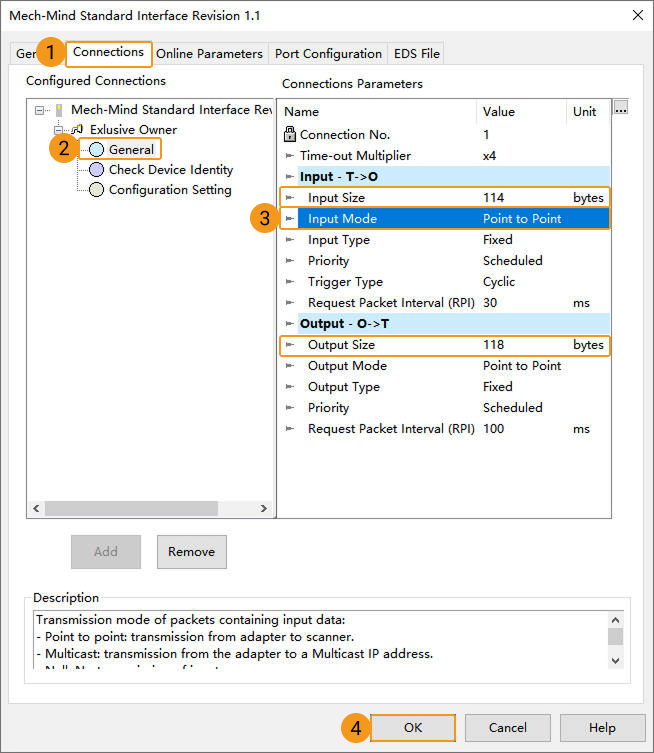Screen dimensions: 654x753
Task: Collapse the Mech-Mind Standard Interface root node
Action: [x=39, y=110]
